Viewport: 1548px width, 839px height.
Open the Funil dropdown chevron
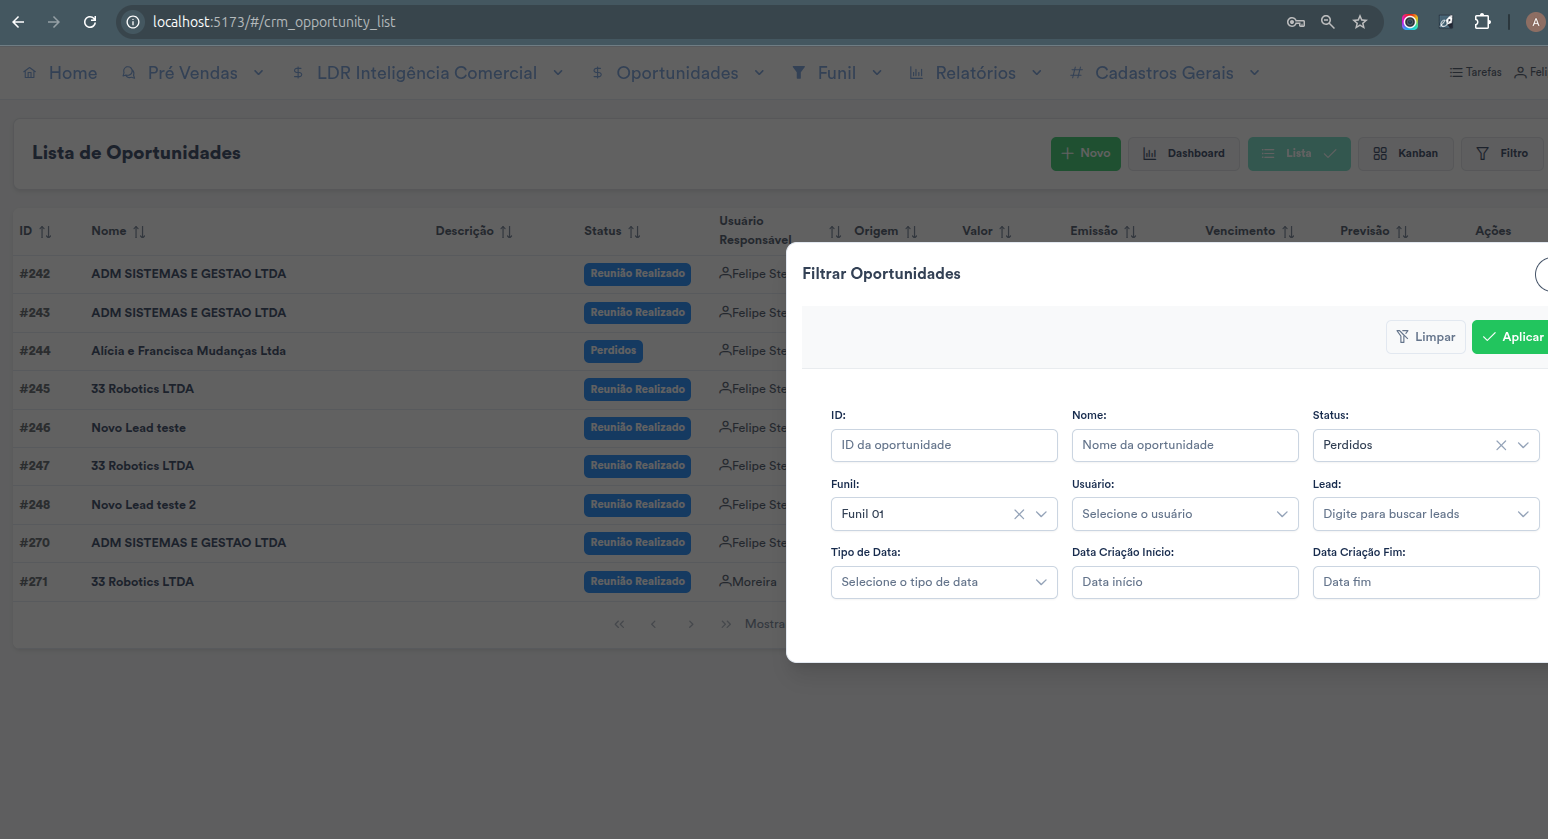pos(1041,514)
